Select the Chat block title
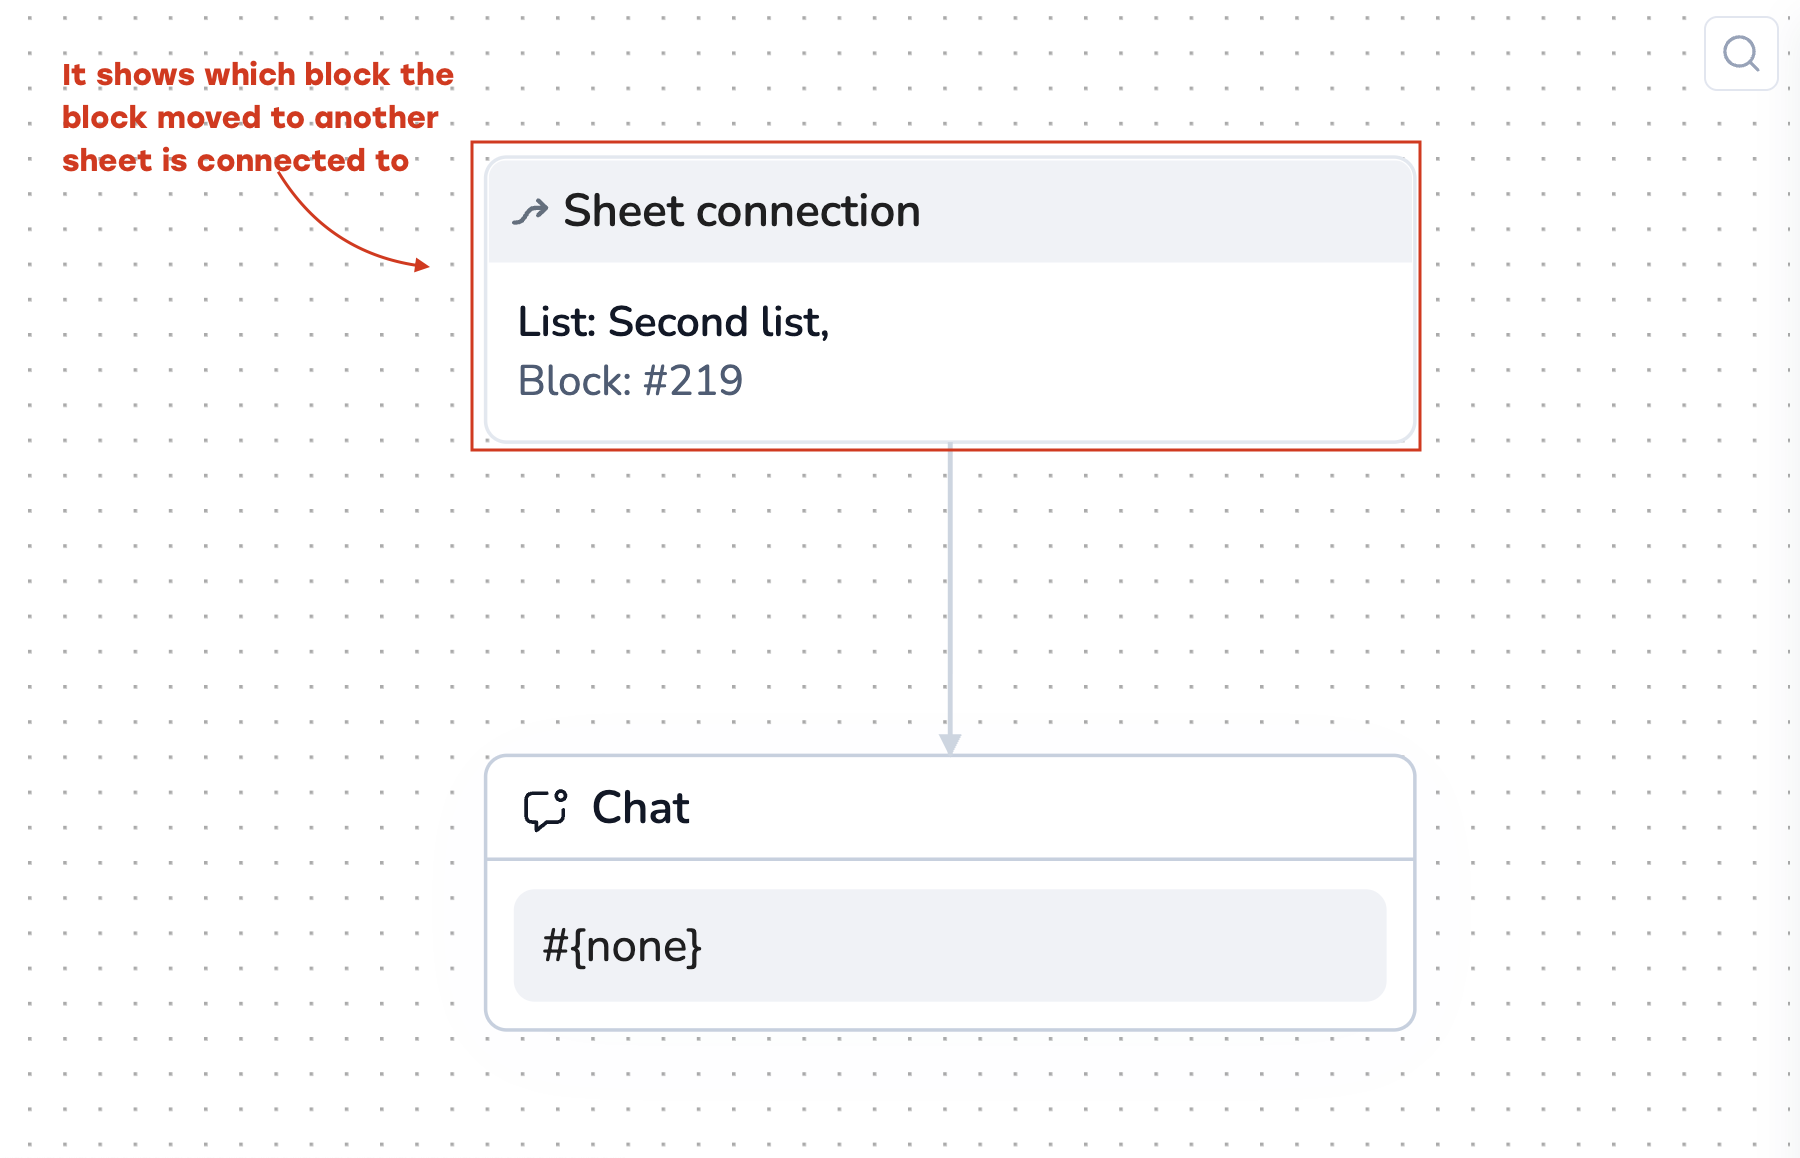This screenshot has height=1158, width=1800. pyautogui.click(x=640, y=808)
